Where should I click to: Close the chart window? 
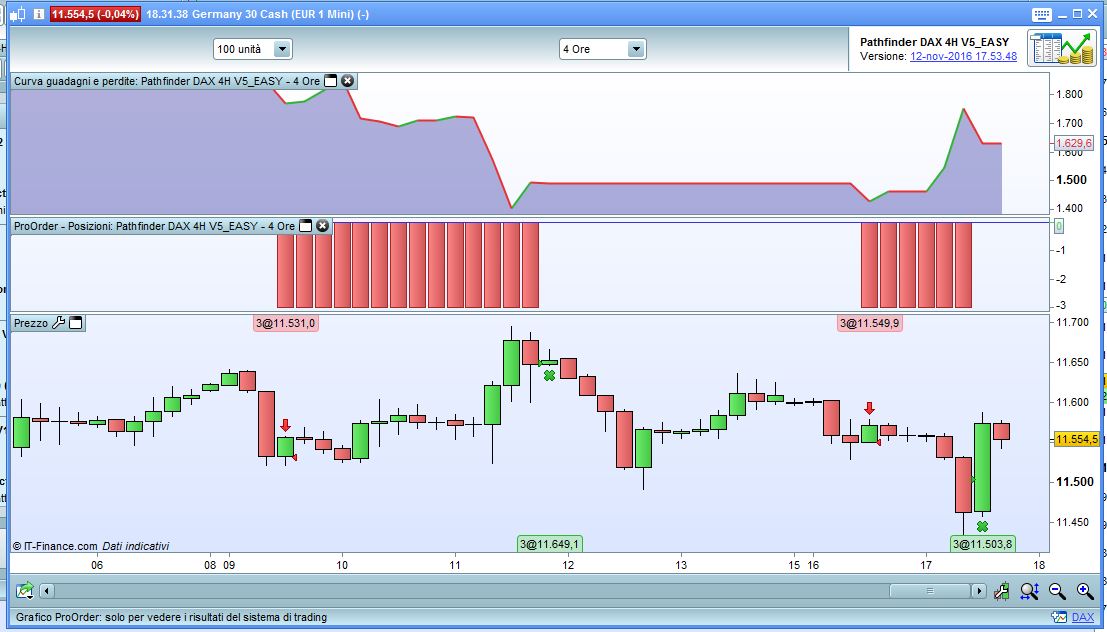pos(1092,13)
